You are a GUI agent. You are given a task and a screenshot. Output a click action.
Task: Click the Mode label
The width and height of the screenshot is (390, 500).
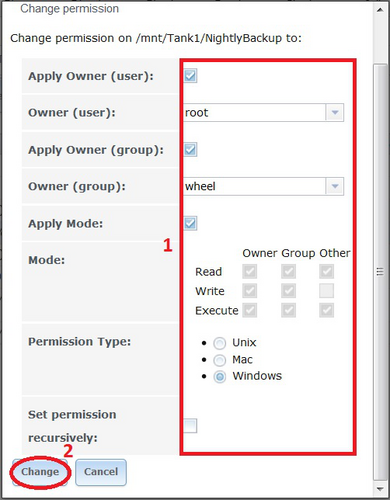tap(47, 260)
